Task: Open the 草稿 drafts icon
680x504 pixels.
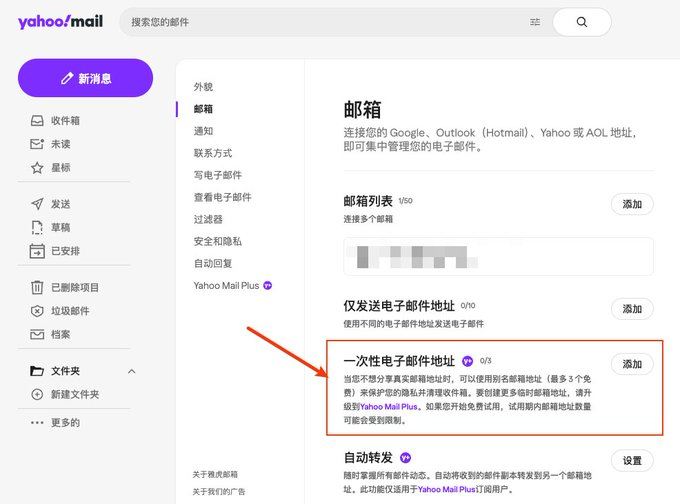Action: click(37, 227)
